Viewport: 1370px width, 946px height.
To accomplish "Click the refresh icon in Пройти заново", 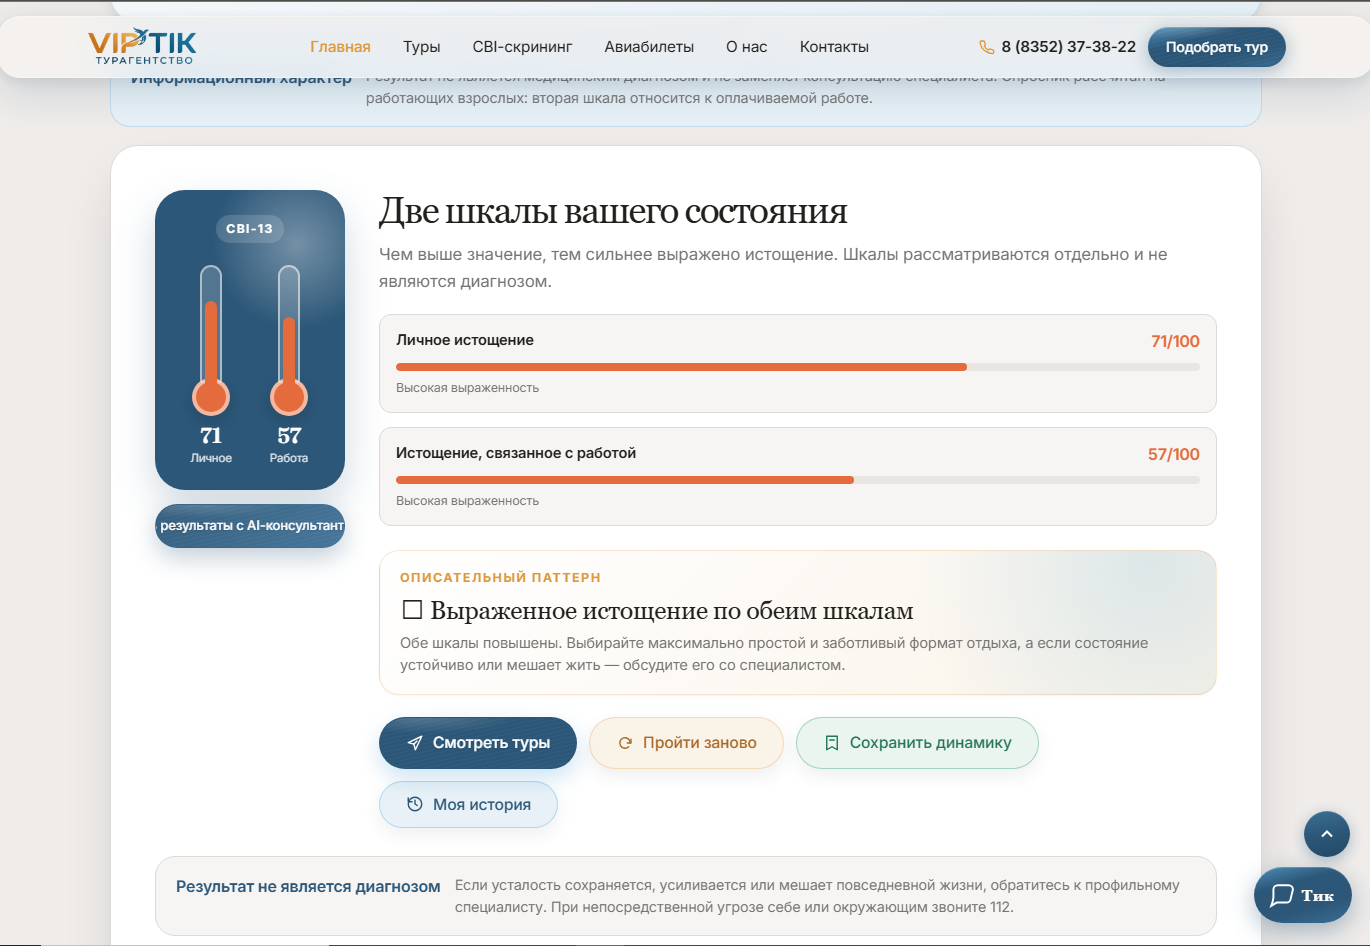I will 625,743.
